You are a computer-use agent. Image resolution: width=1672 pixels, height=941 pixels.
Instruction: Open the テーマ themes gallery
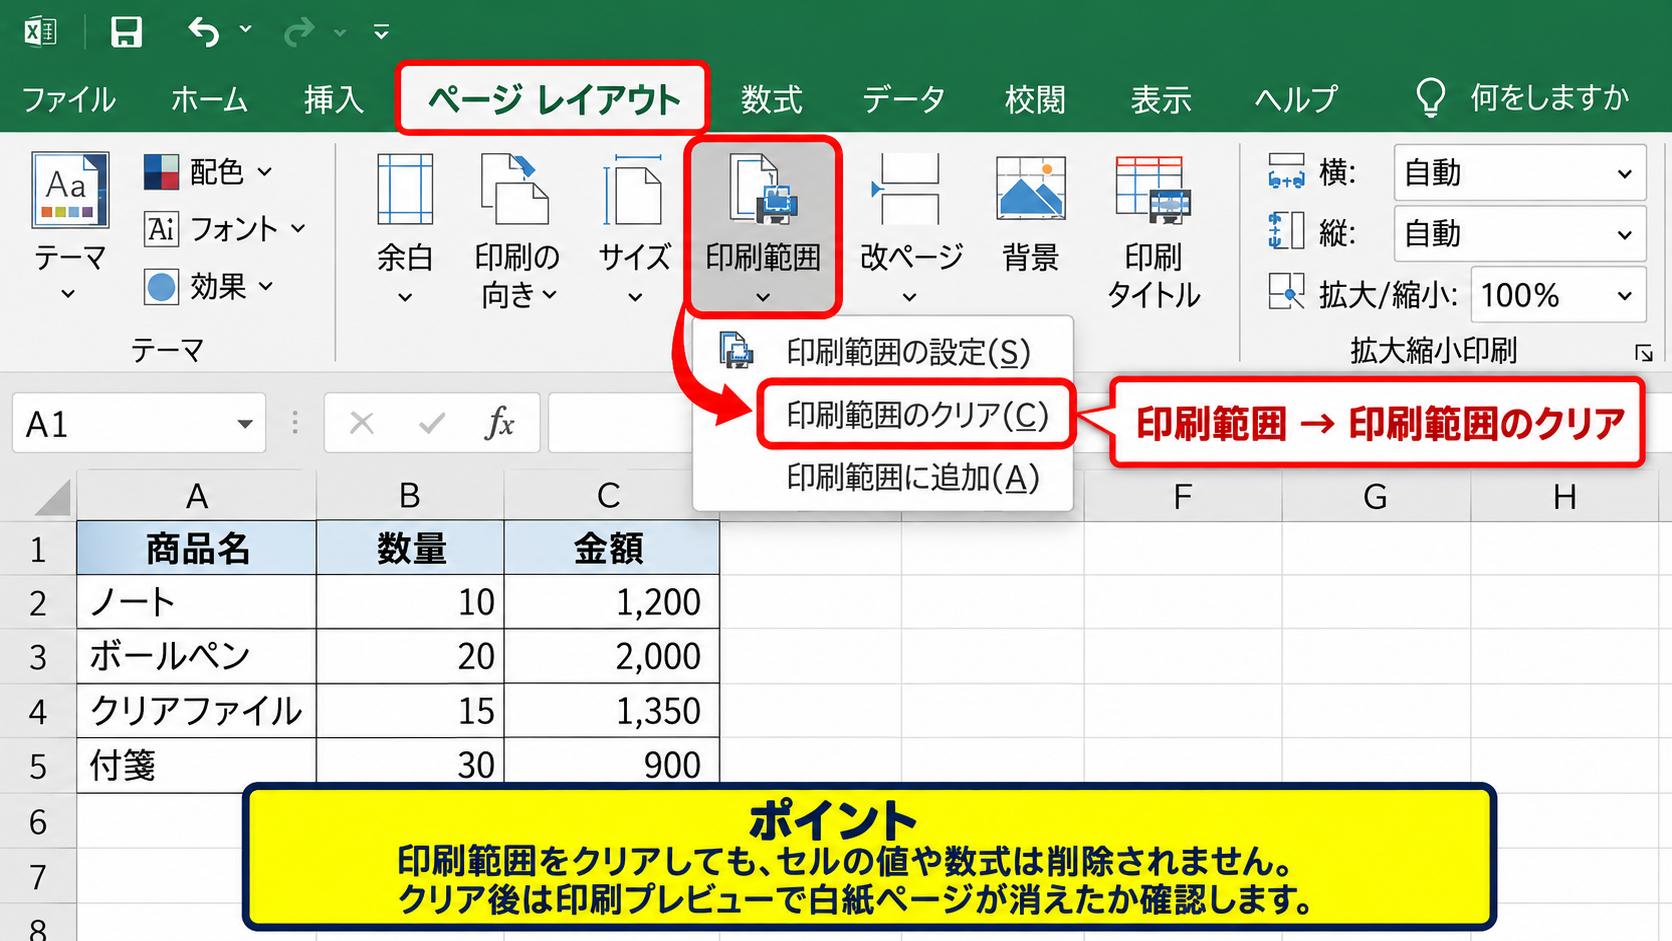coord(69,226)
